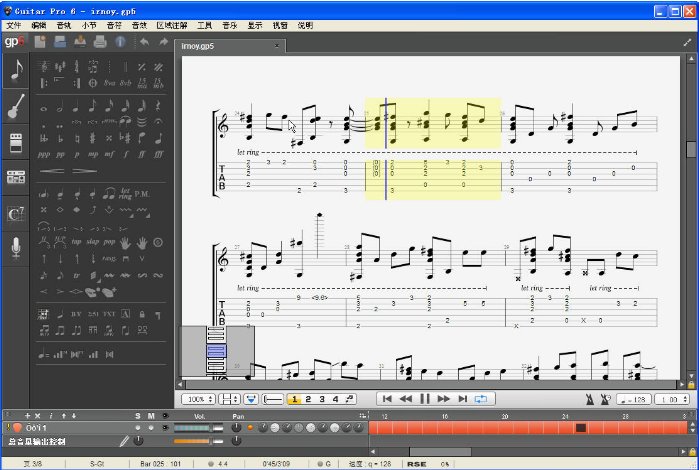
Task: Insert free text with the TXT icon
Action: click(x=109, y=314)
